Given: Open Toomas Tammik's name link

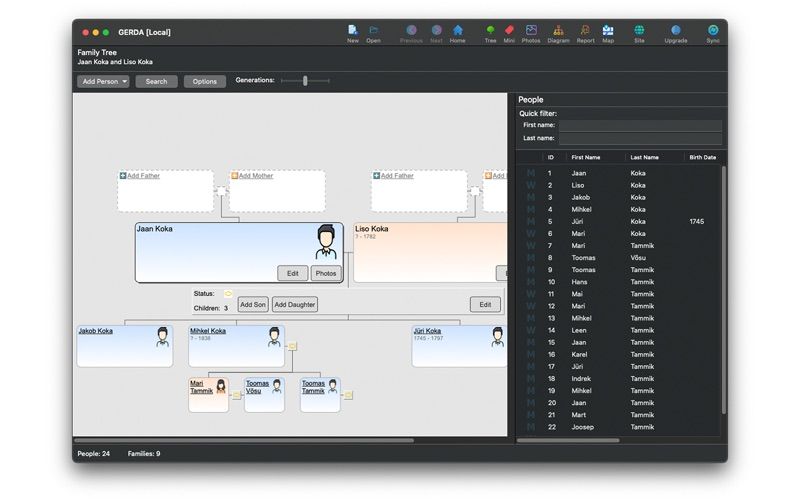Looking at the screenshot, I should (313, 387).
